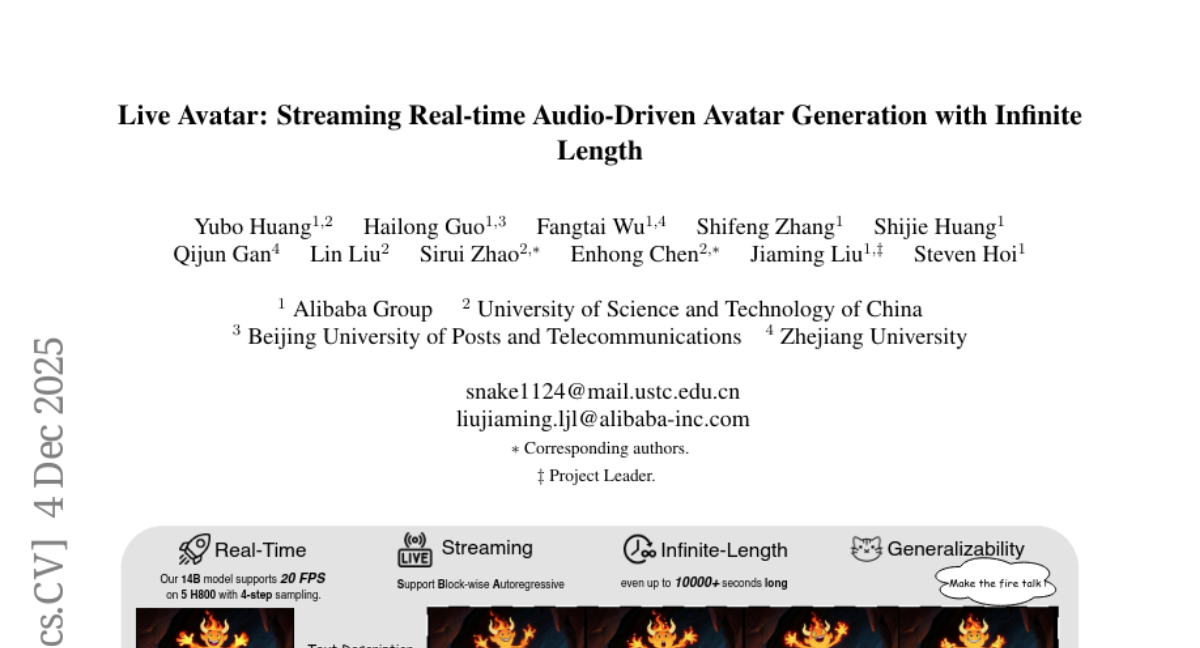The height and width of the screenshot is (648, 1200).
Task: Click author name Yubo Huang
Action: 252,226
